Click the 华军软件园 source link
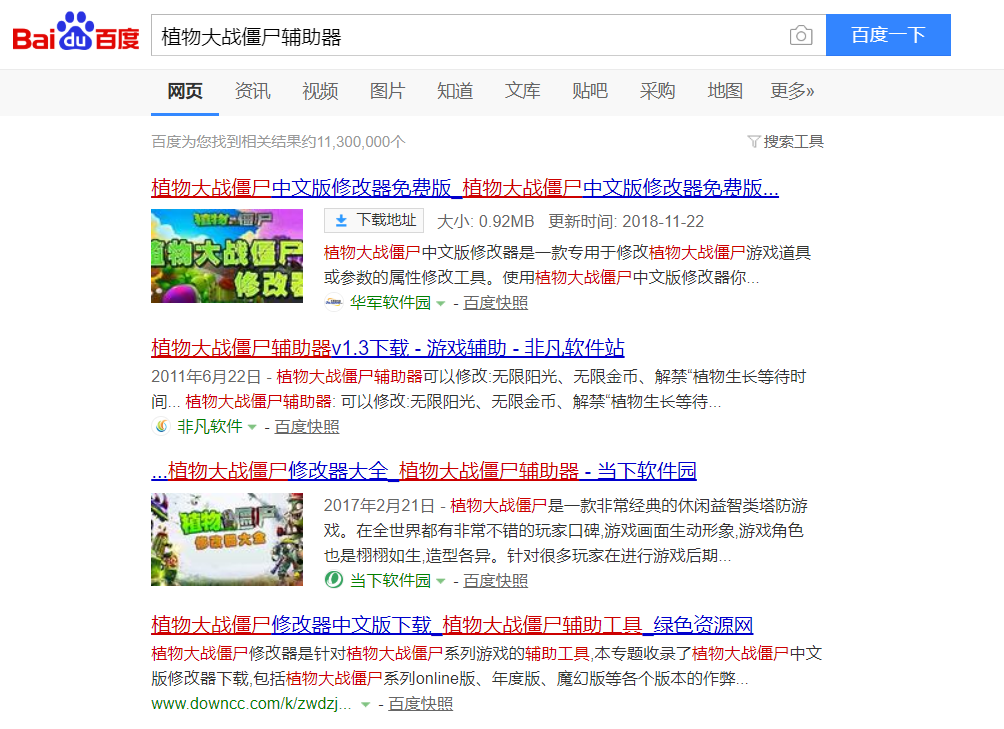 [x=390, y=303]
